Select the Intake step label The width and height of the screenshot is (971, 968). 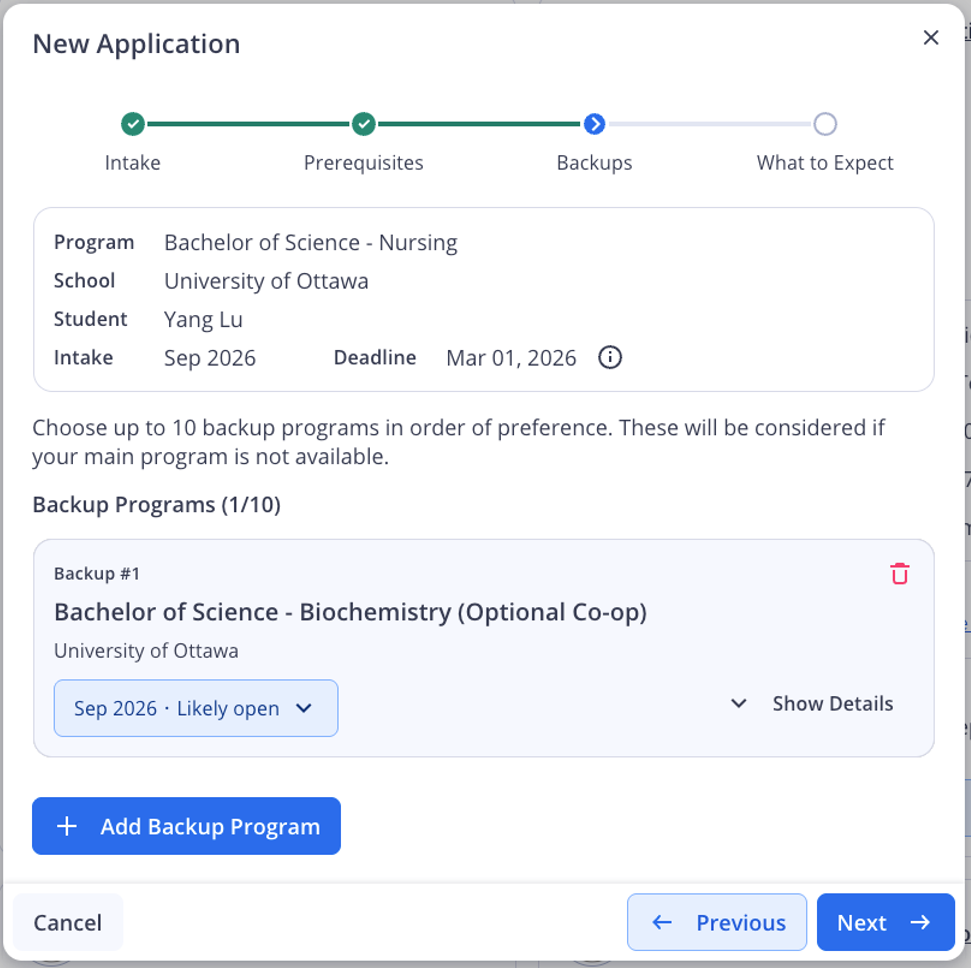133,162
